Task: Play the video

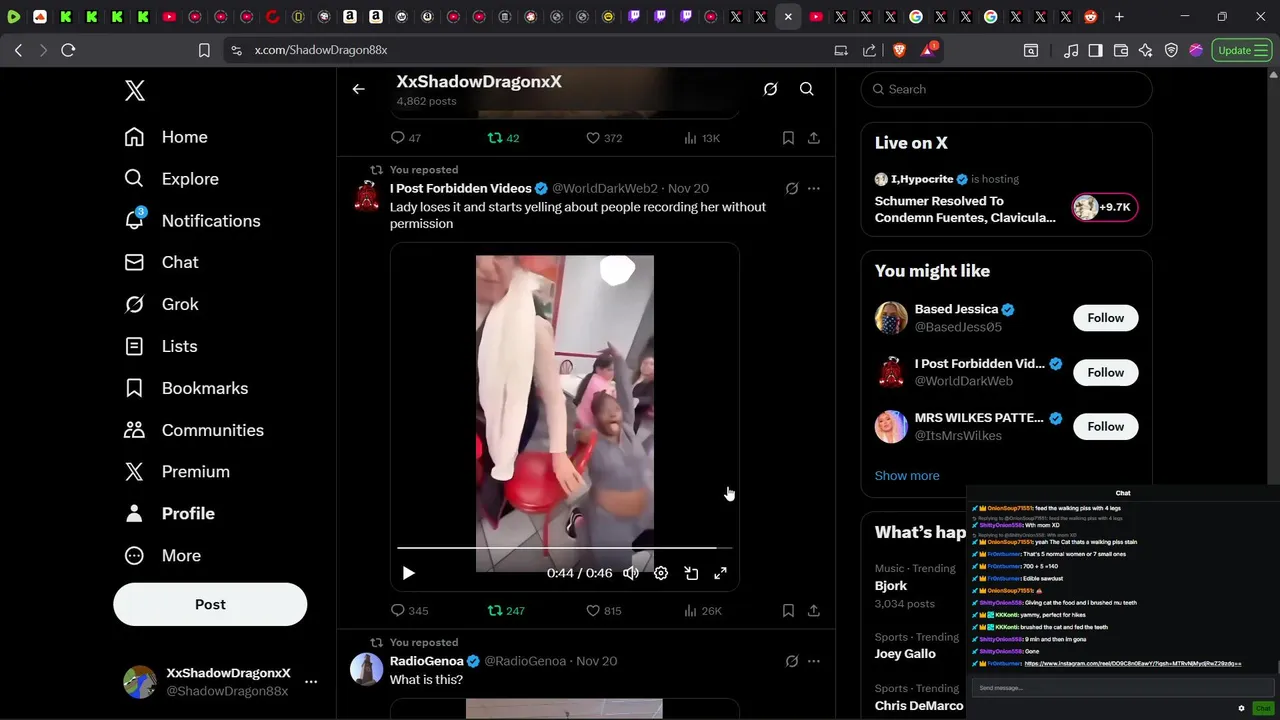Action: point(408,573)
